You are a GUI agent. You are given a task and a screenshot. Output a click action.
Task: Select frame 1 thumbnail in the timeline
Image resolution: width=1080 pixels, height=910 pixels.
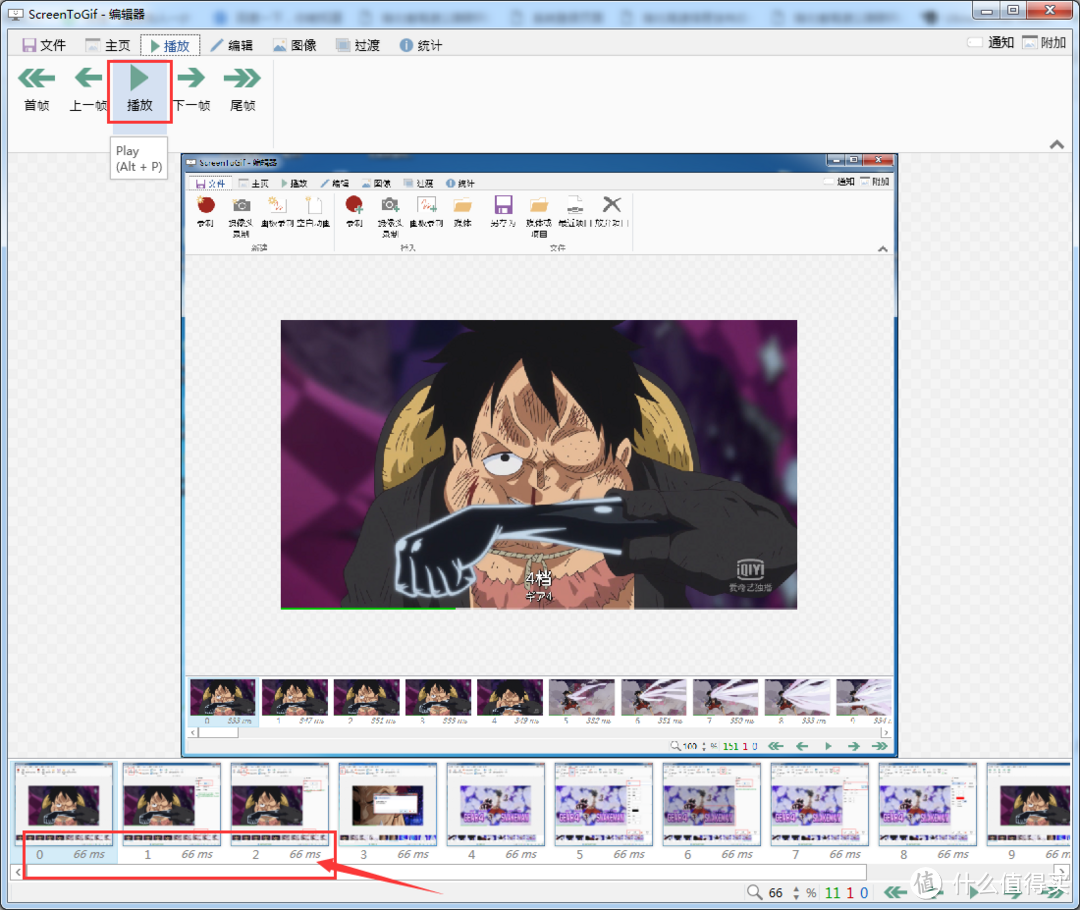(172, 804)
